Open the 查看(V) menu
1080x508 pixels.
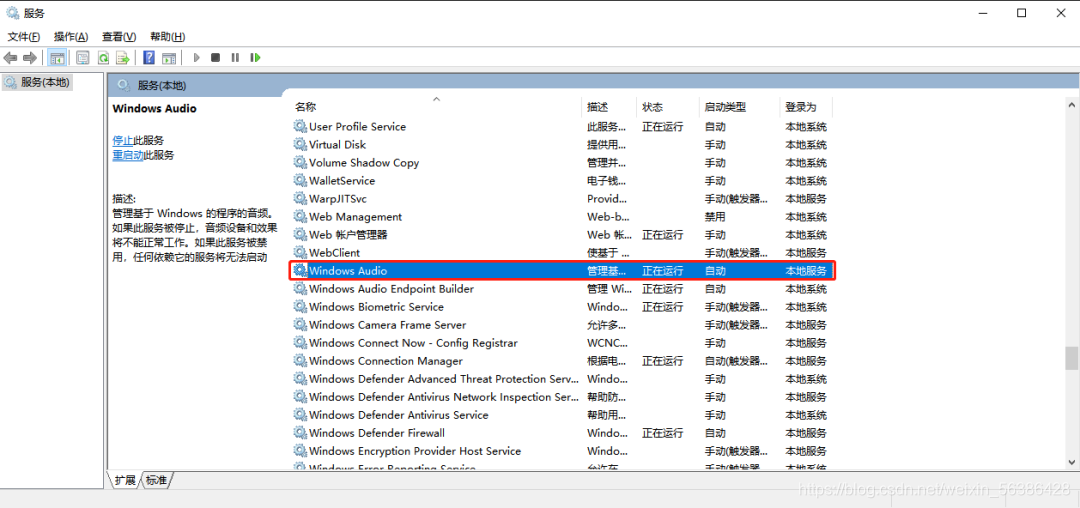pos(119,36)
